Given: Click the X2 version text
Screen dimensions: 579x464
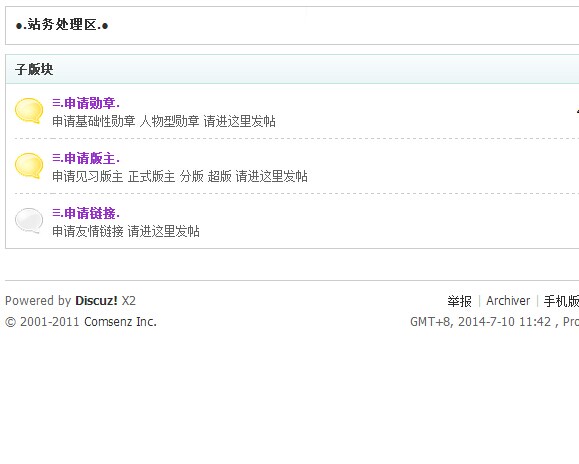Looking at the screenshot, I should (x=129, y=300).
